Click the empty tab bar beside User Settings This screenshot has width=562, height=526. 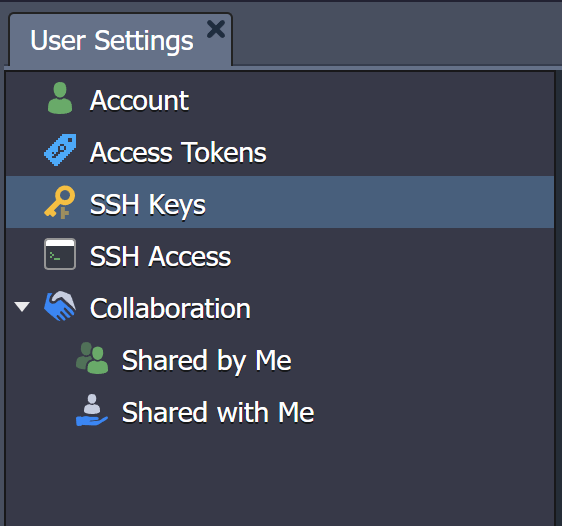(396, 36)
